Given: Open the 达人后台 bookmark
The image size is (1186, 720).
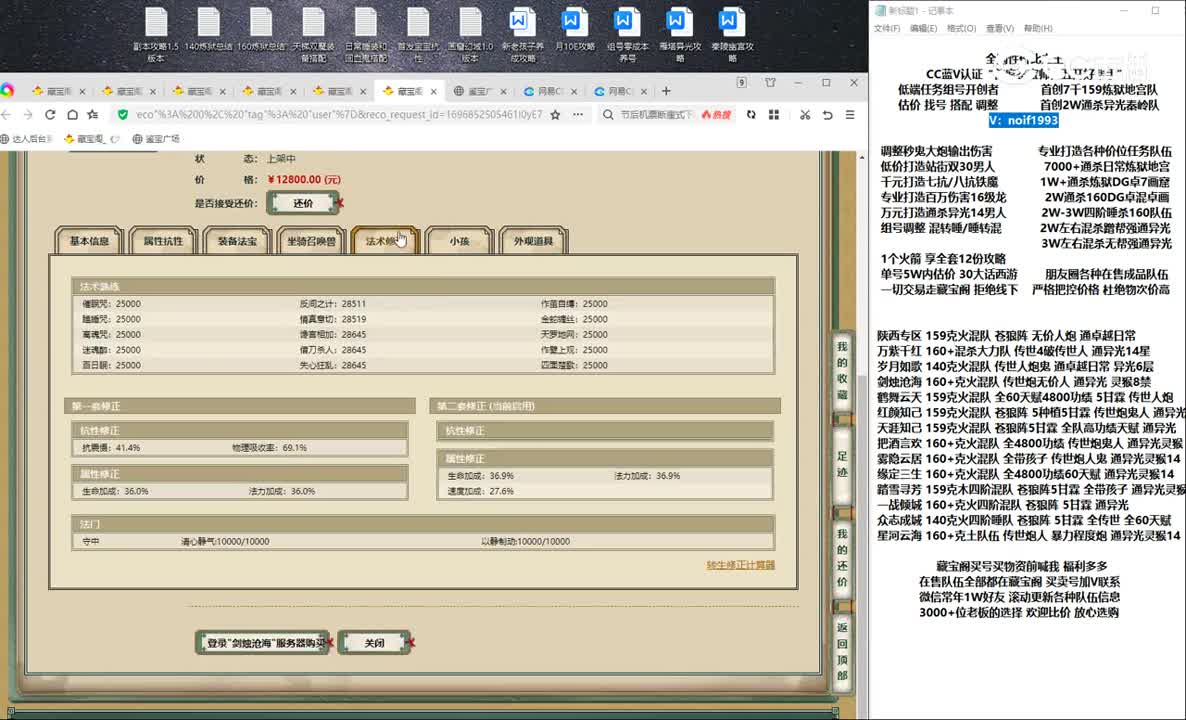Looking at the screenshot, I should coord(26,139).
